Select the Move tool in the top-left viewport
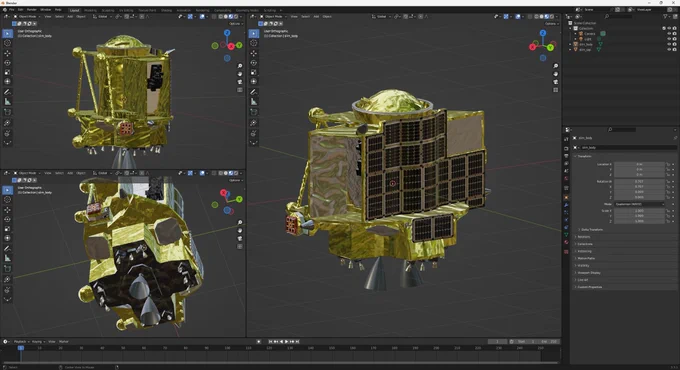Image resolution: width=680 pixels, height=370 pixels. pyautogui.click(x=7, y=53)
